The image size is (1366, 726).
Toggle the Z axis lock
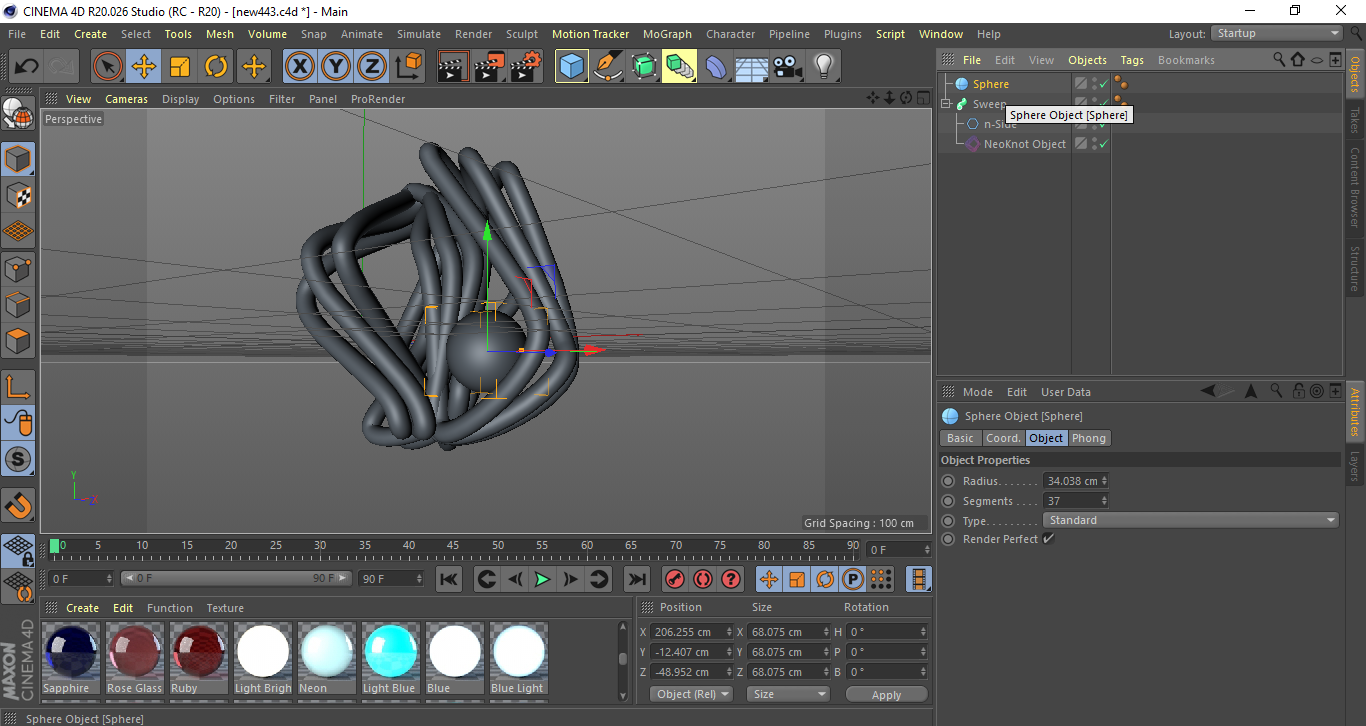point(371,67)
